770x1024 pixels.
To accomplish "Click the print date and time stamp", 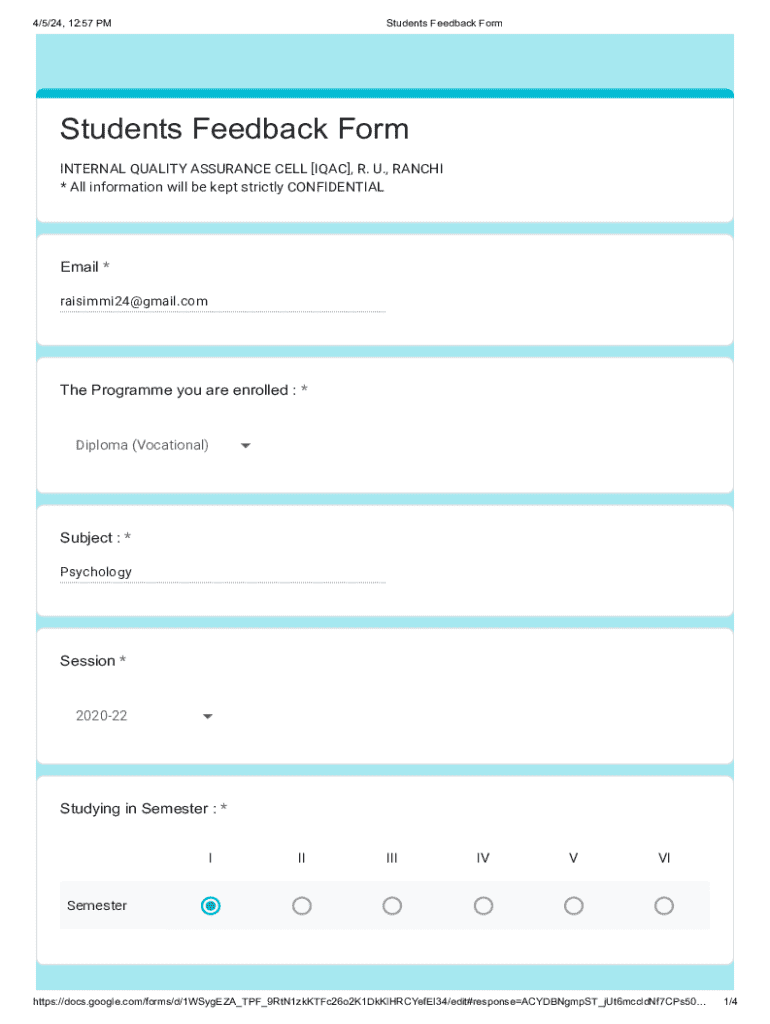I will 72,23.
